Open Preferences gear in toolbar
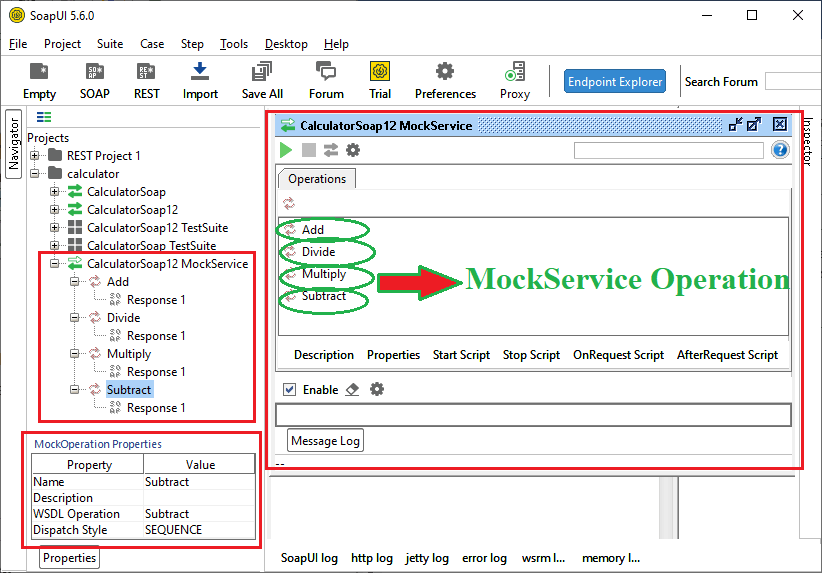This screenshot has width=822, height=573. tap(445, 81)
